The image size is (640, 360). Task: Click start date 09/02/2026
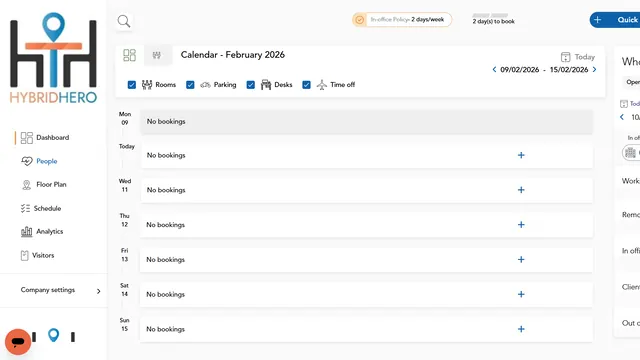pyautogui.click(x=520, y=70)
